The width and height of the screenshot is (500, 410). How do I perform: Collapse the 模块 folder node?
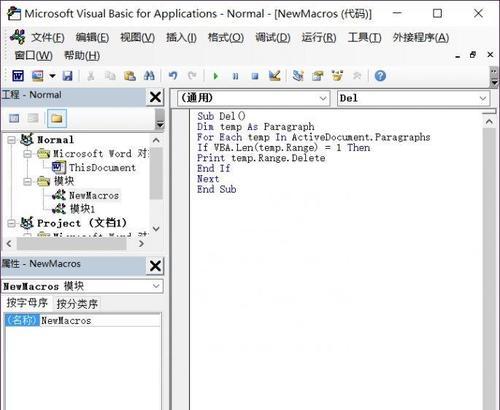28,181
